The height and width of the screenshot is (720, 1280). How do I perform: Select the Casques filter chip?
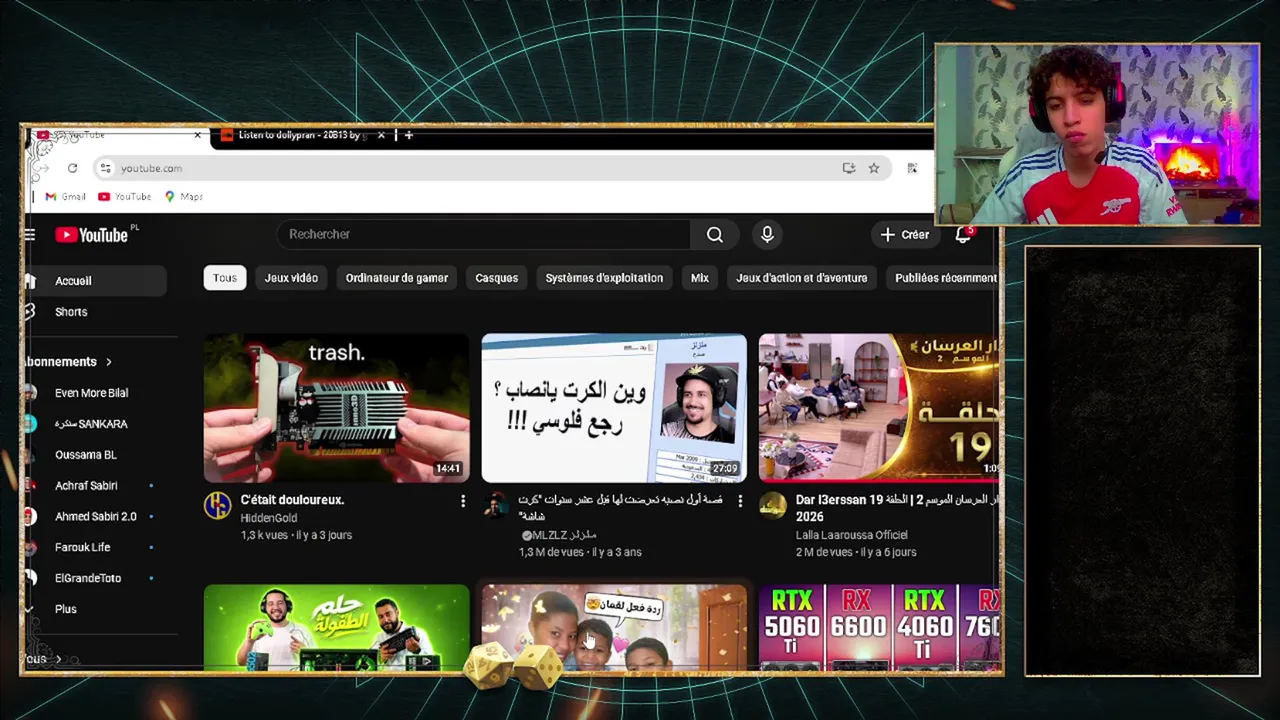click(497, 278)
